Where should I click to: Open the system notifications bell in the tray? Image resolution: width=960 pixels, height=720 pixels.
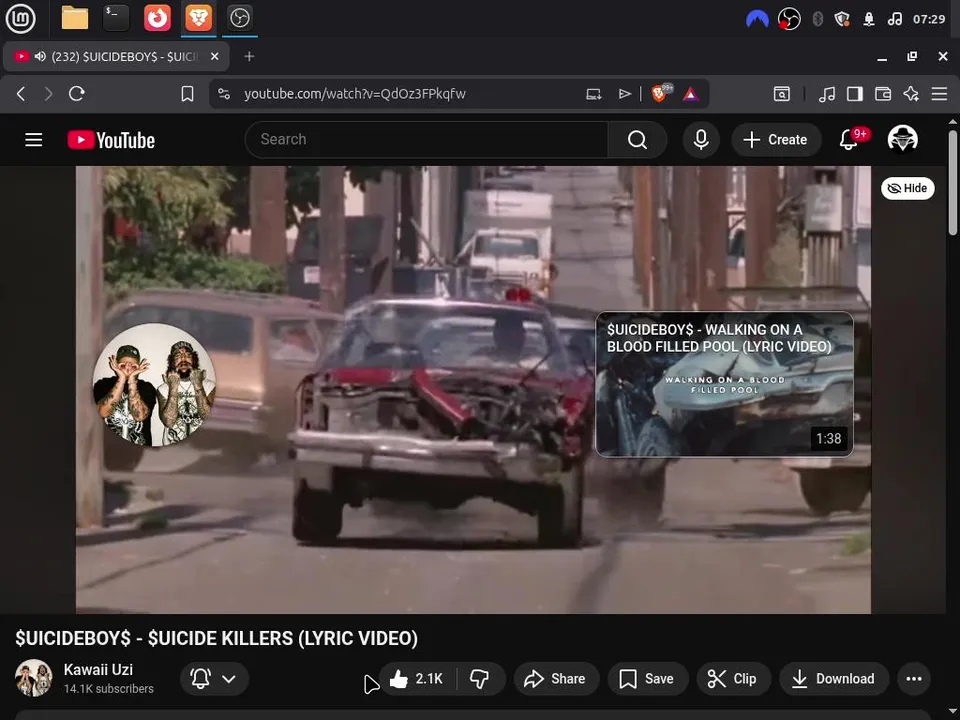tap(869, 19)
